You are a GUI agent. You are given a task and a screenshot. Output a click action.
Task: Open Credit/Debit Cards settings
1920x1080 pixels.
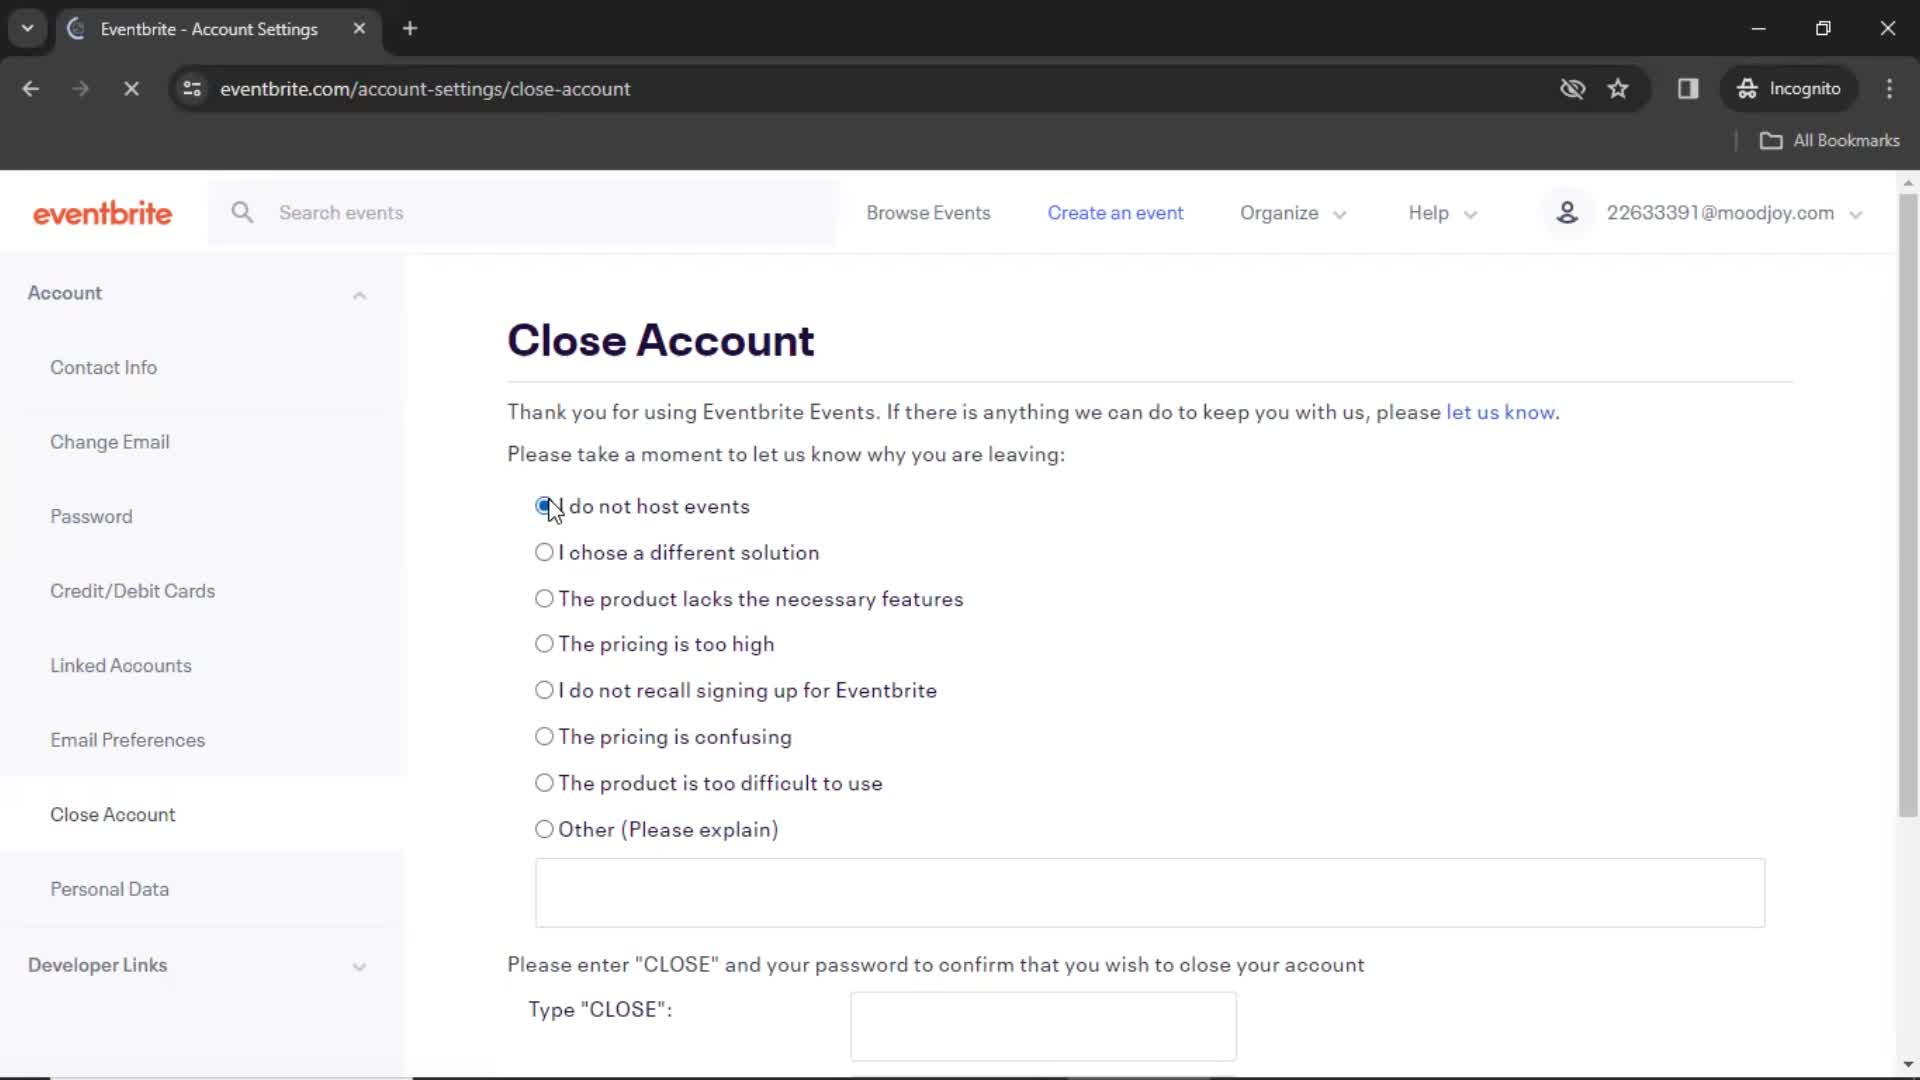pos(133,591)
